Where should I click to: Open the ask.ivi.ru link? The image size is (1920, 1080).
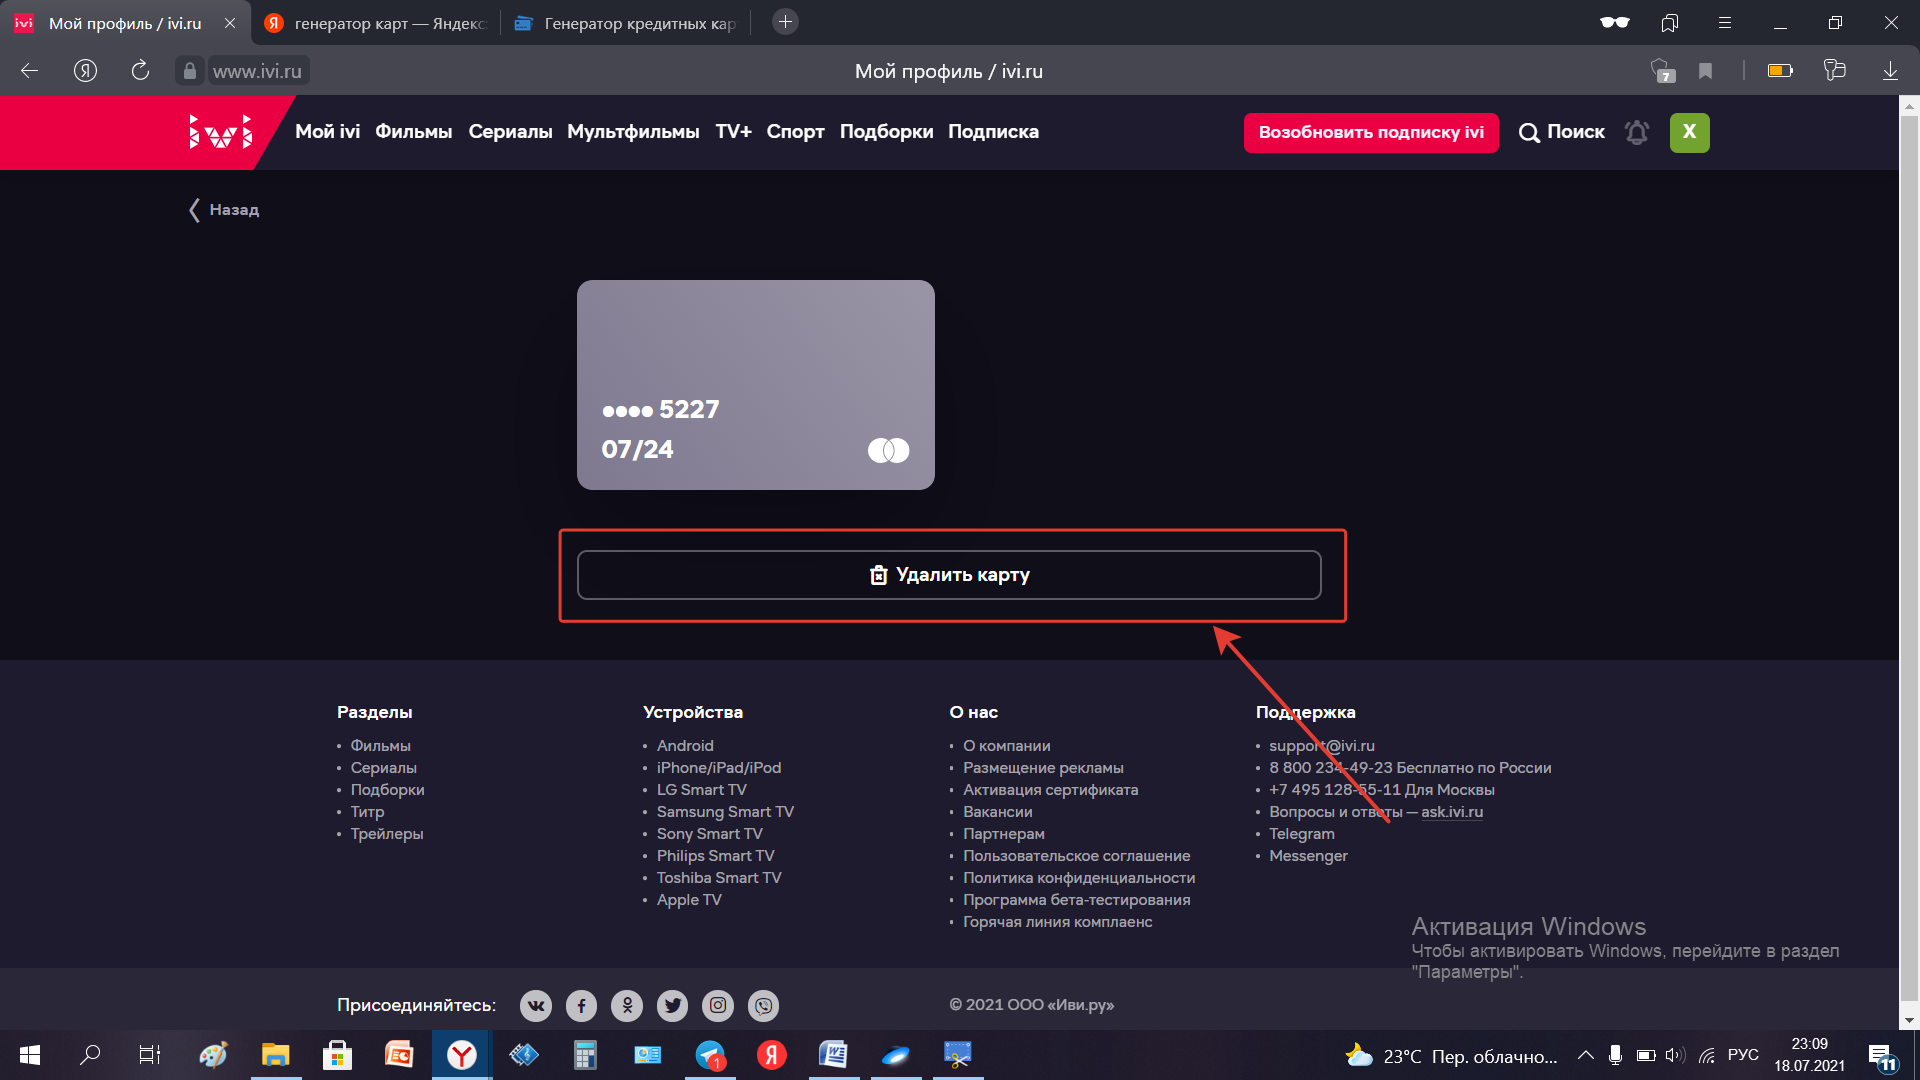1451,812
